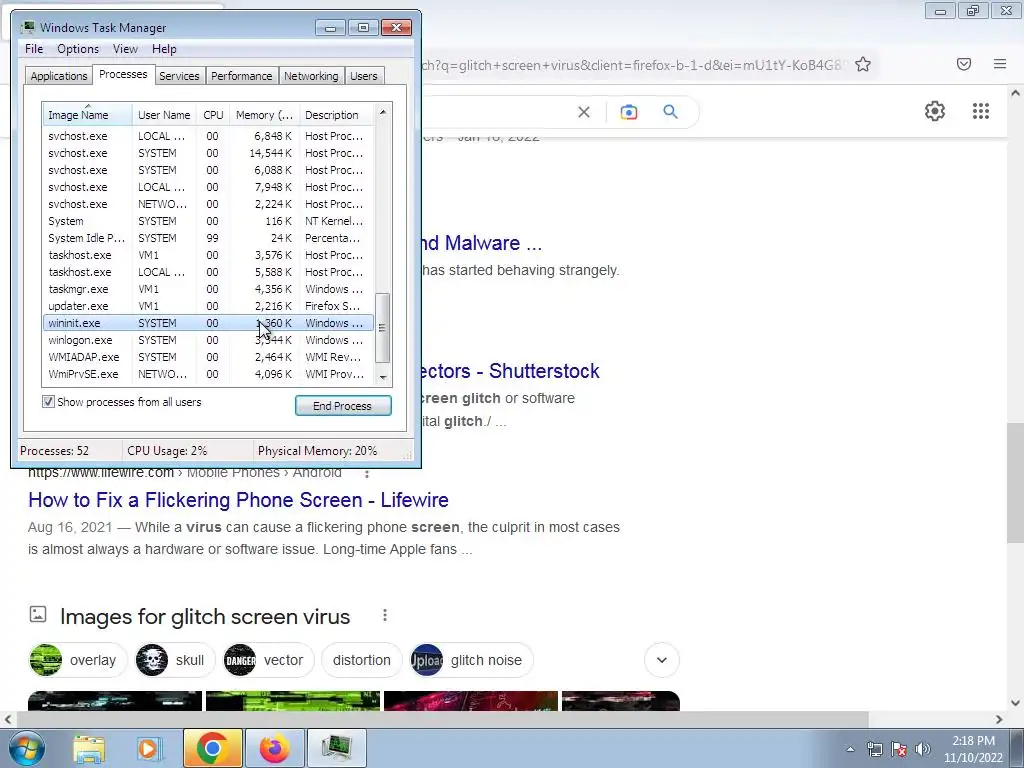Open the Firefox hamburger menu
Viewport: 1024px width, 768px height.
point(1000,64)
